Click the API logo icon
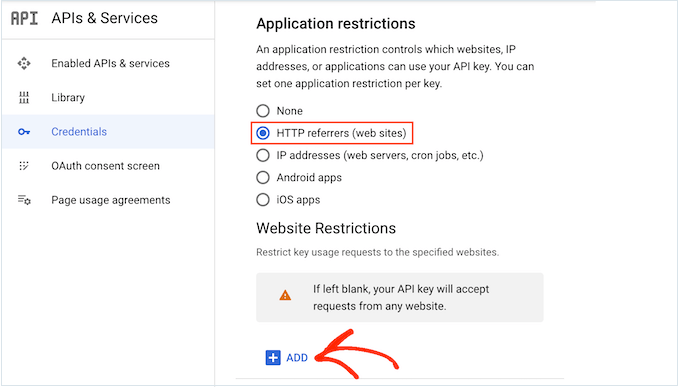Image resolution: width=680 pixels, height=387 pixels. click(24, 18)
